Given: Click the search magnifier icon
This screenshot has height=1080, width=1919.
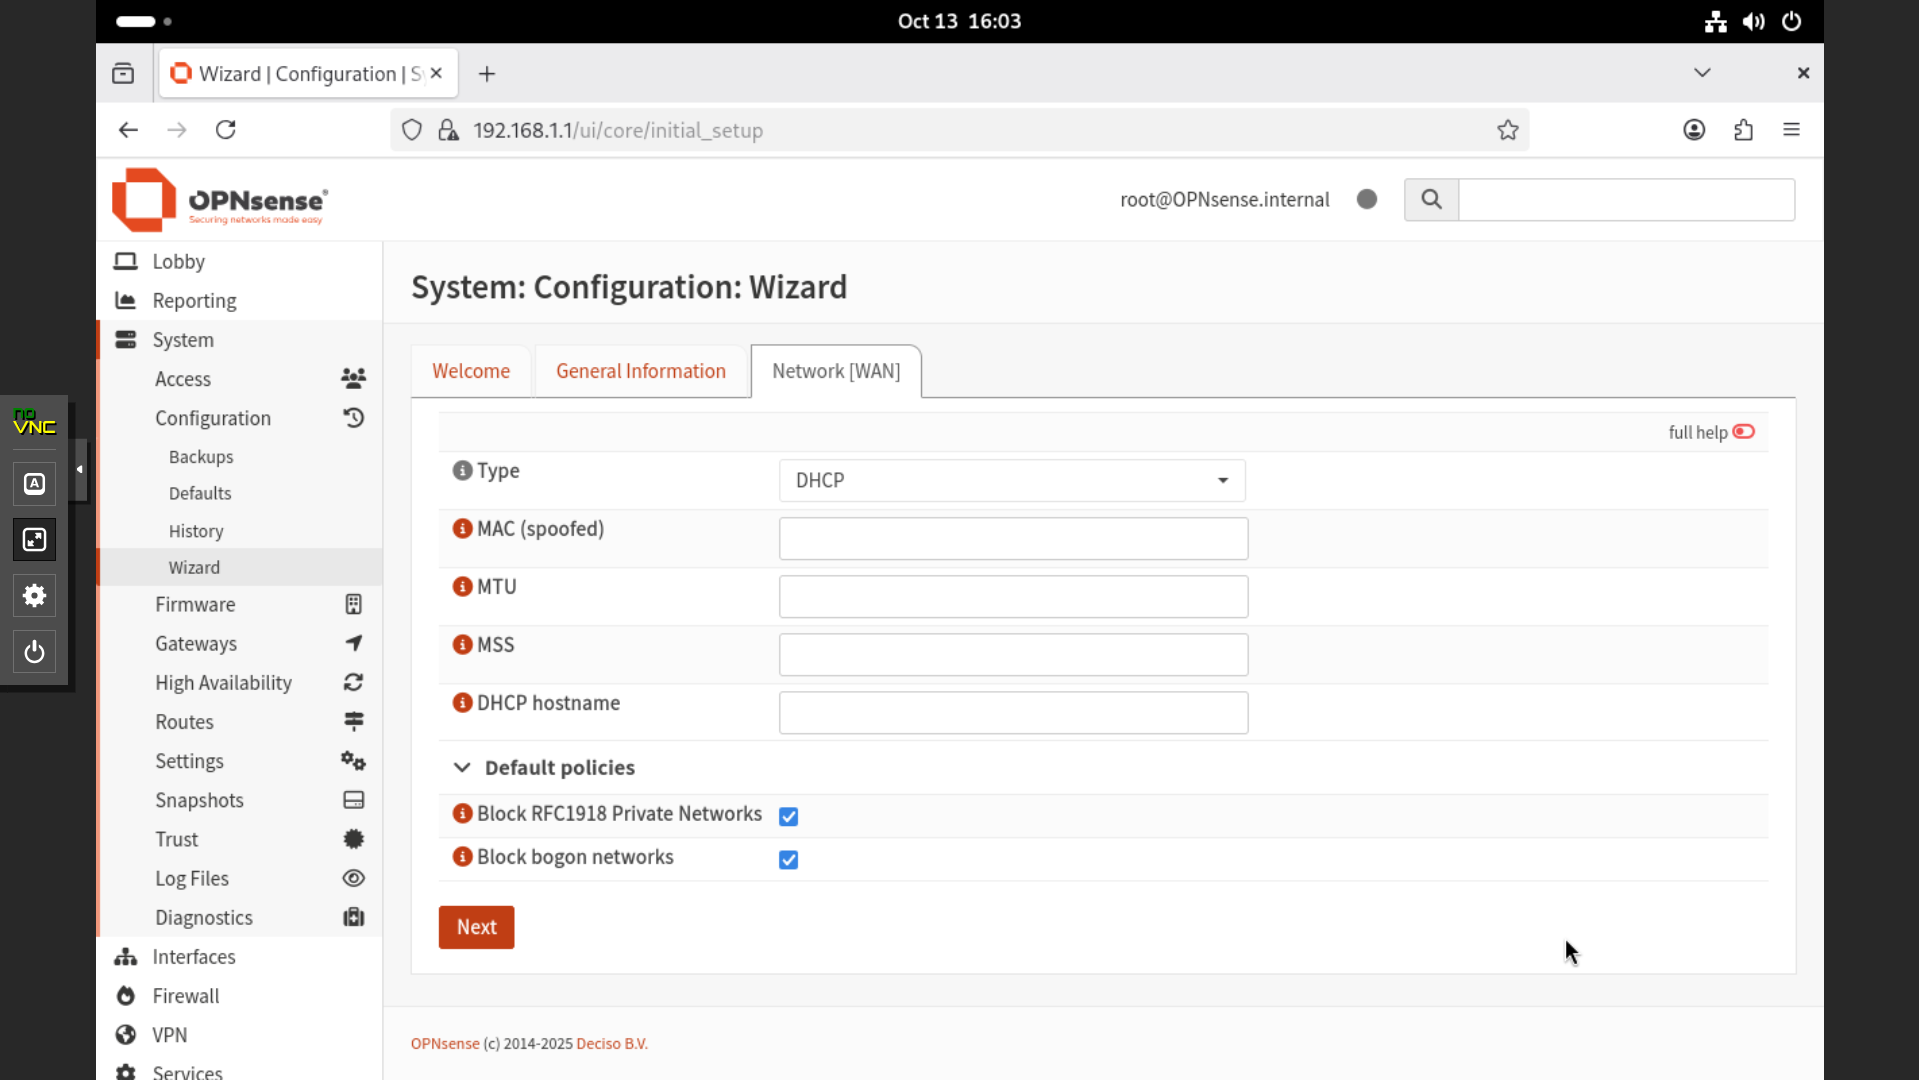Looking at the screenshot, I should pyautogui.click(x=1431, y=200).
